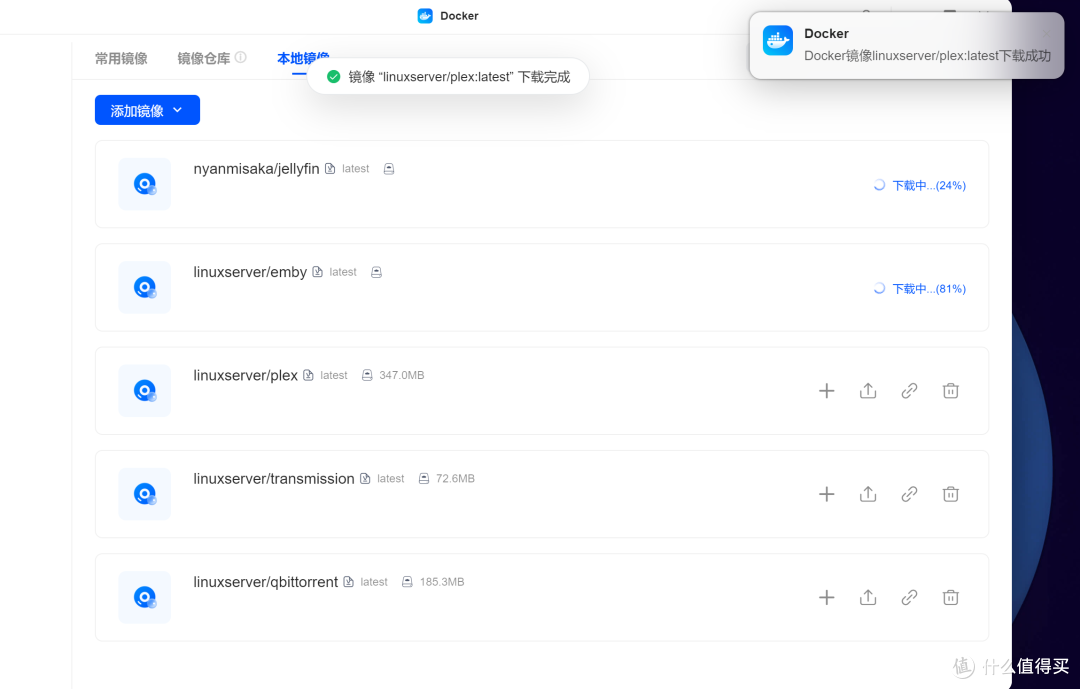Image resolution: width=1080 pixels, height=689 pixels.
Task: Click link icon for linuxserver/qbittorrent
Action: tap(909, 597)
